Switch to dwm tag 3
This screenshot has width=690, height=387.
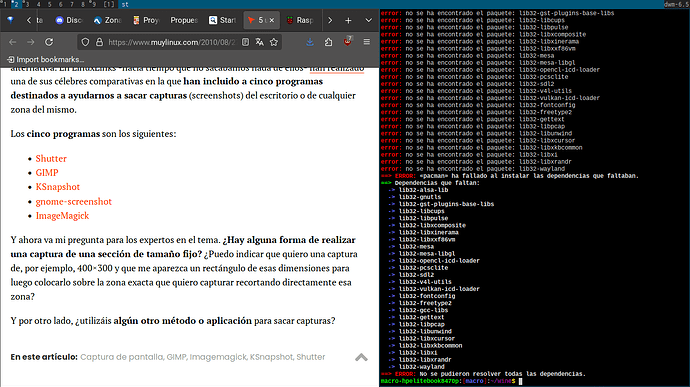tap(27, 4)
